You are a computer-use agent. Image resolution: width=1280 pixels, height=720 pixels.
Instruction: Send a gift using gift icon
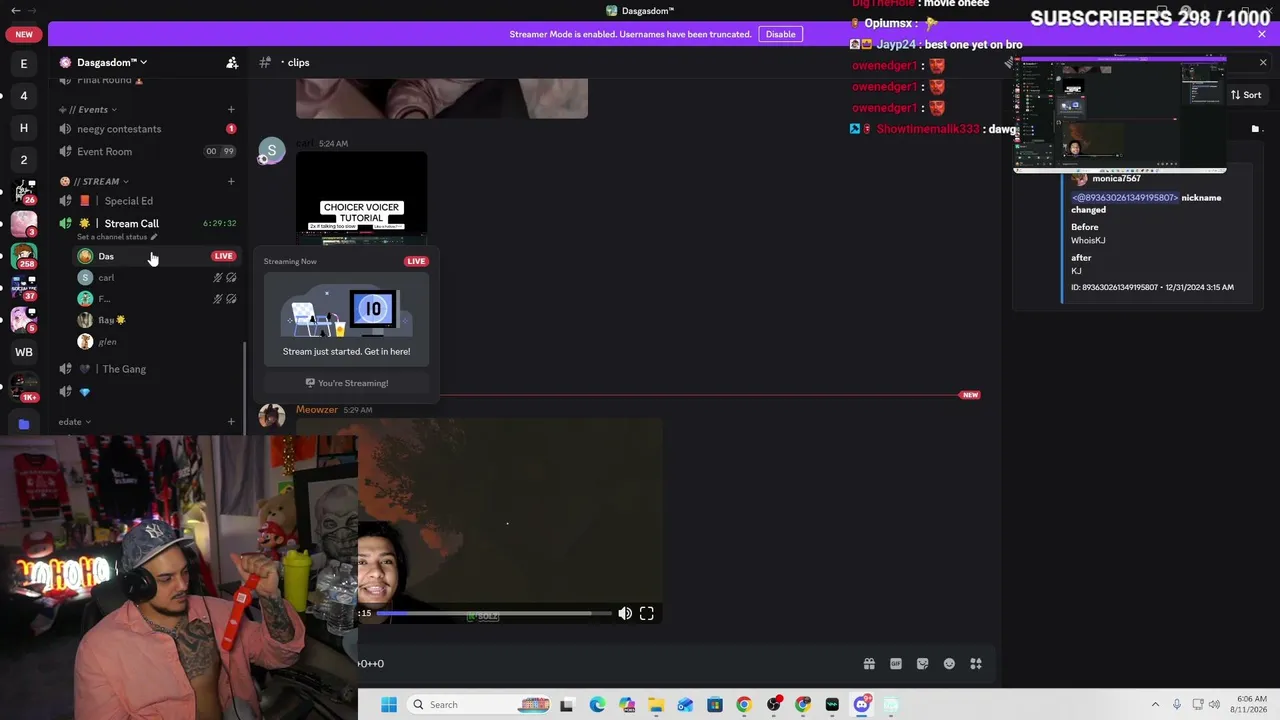tap(869, 663)
